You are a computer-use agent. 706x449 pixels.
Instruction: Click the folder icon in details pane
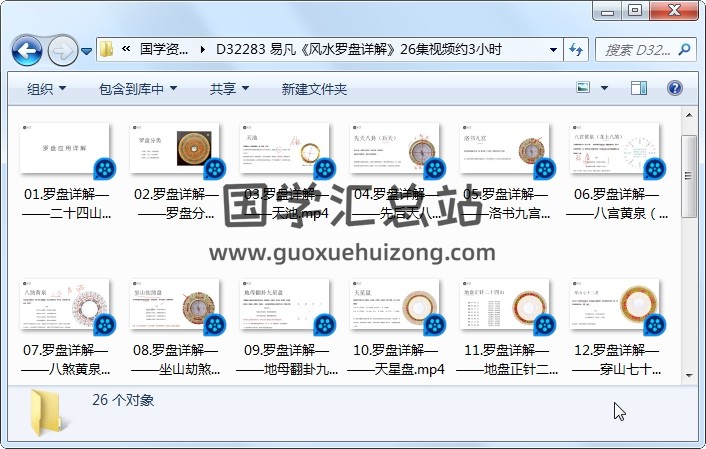[x=48, y=413]
